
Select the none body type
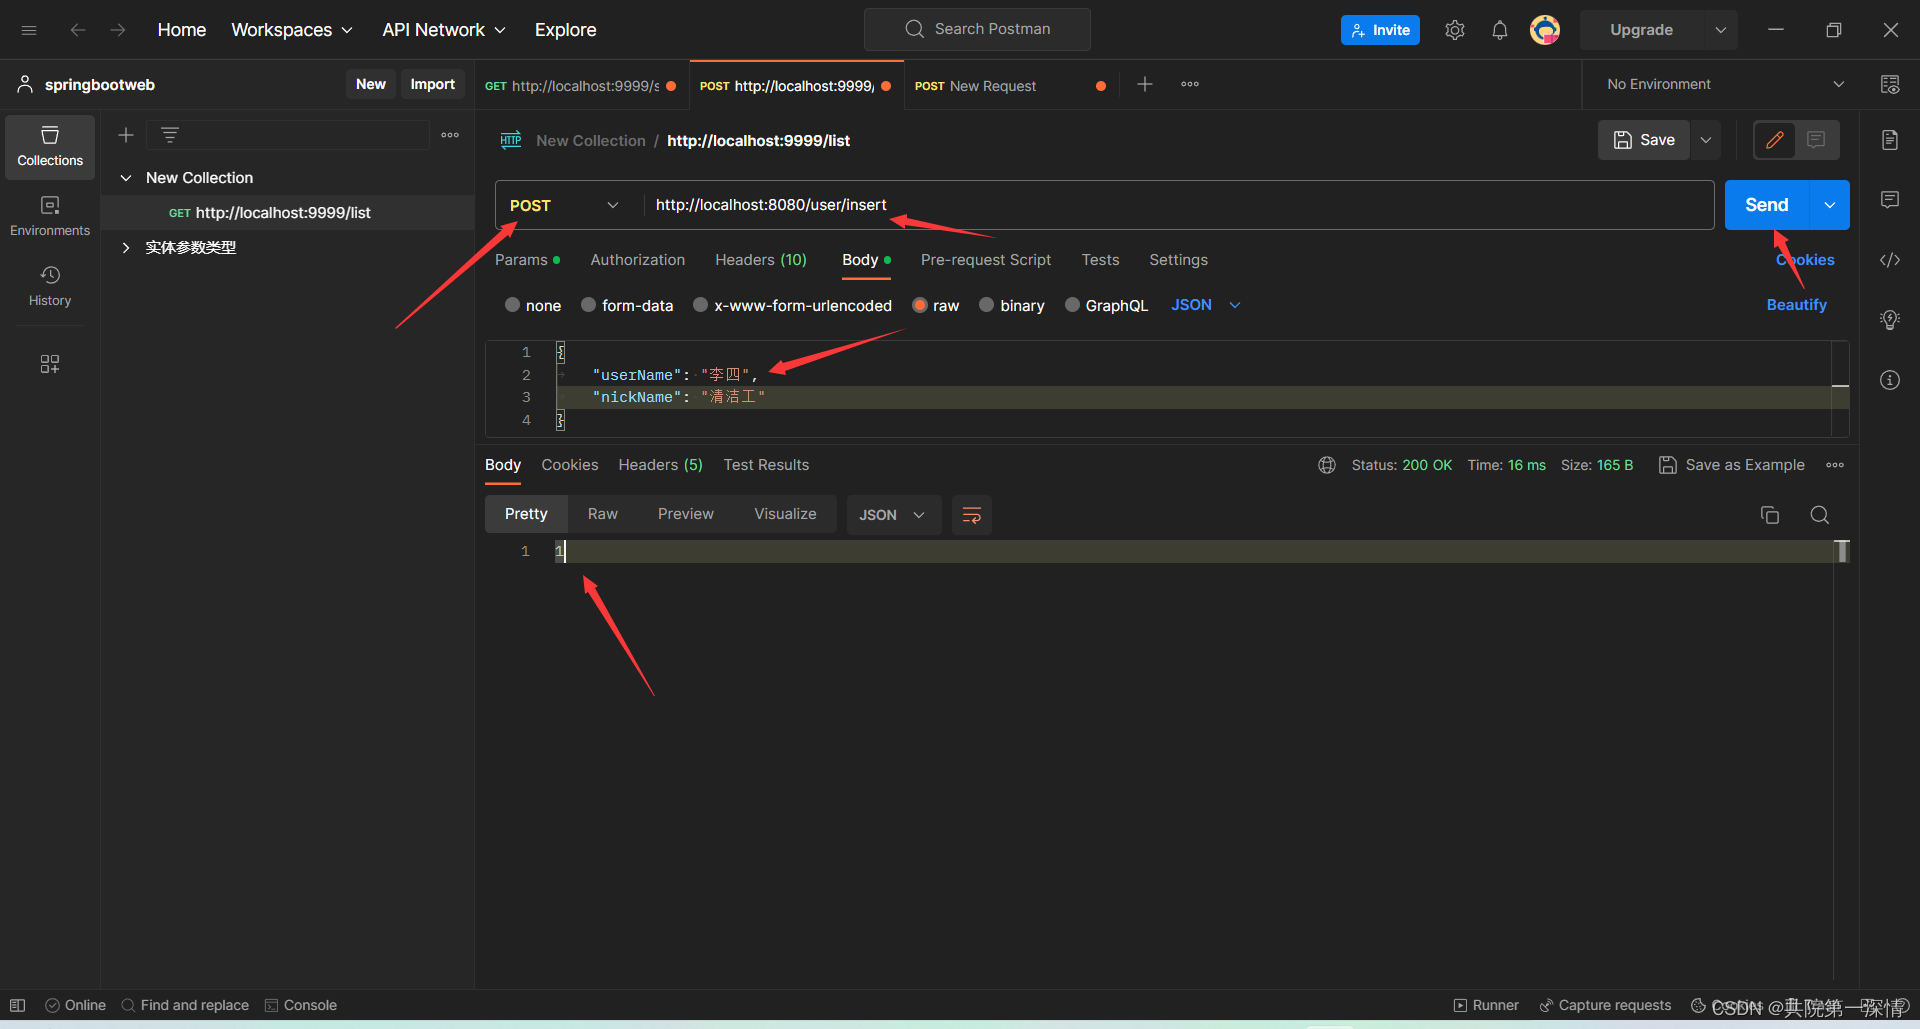click(533, 305)
